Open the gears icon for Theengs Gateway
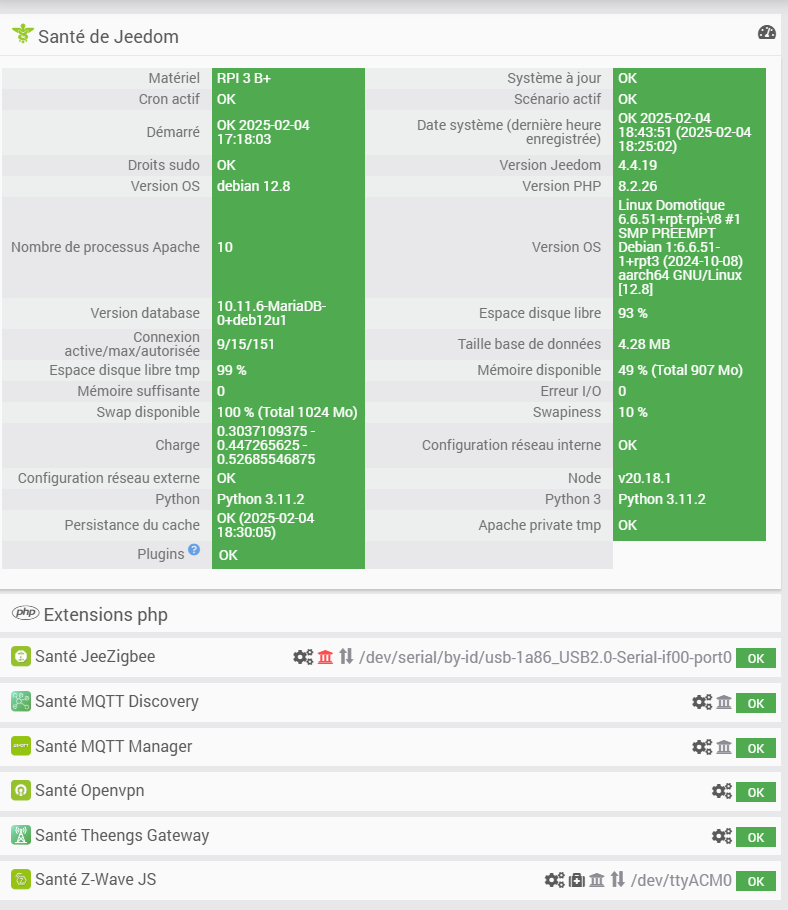Screen dimensions: 788x910 pos(722,836)
